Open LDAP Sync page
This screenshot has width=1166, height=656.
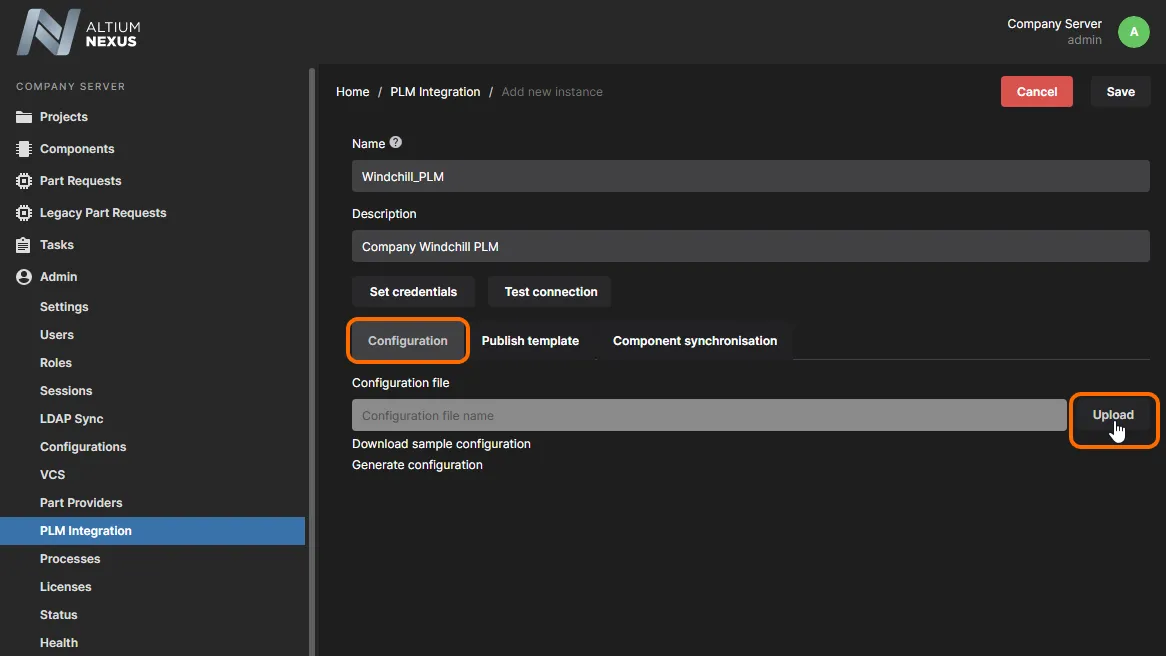tap(71, 419)
